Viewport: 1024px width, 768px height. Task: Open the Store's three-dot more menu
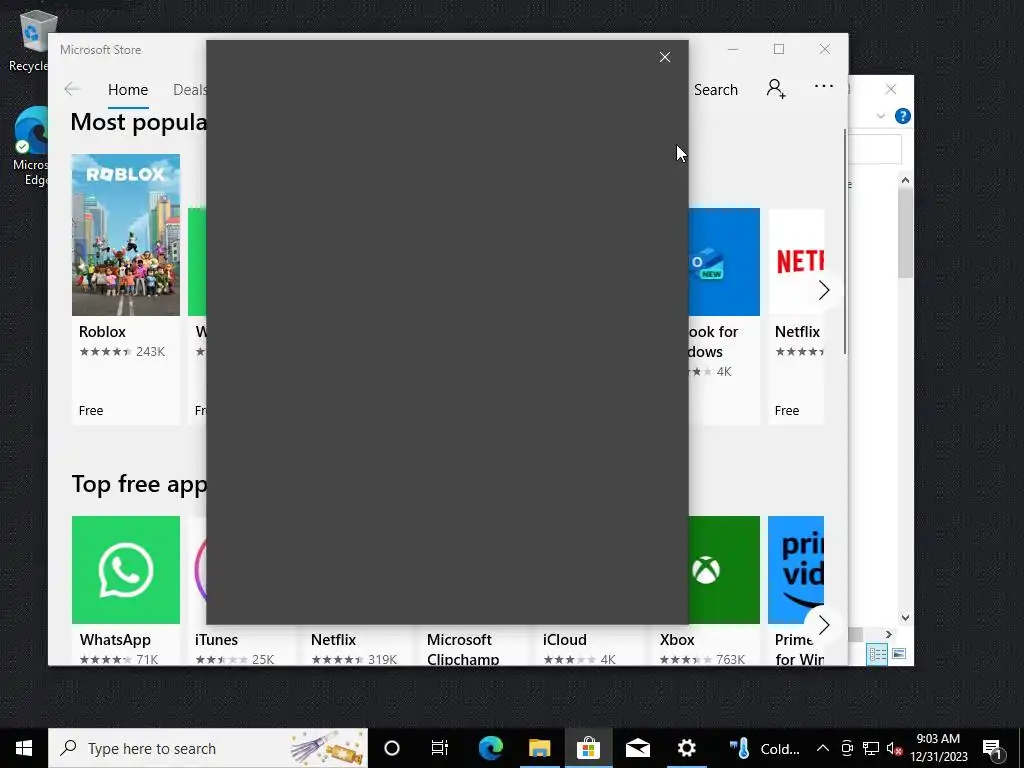click(x=824, y=86)
